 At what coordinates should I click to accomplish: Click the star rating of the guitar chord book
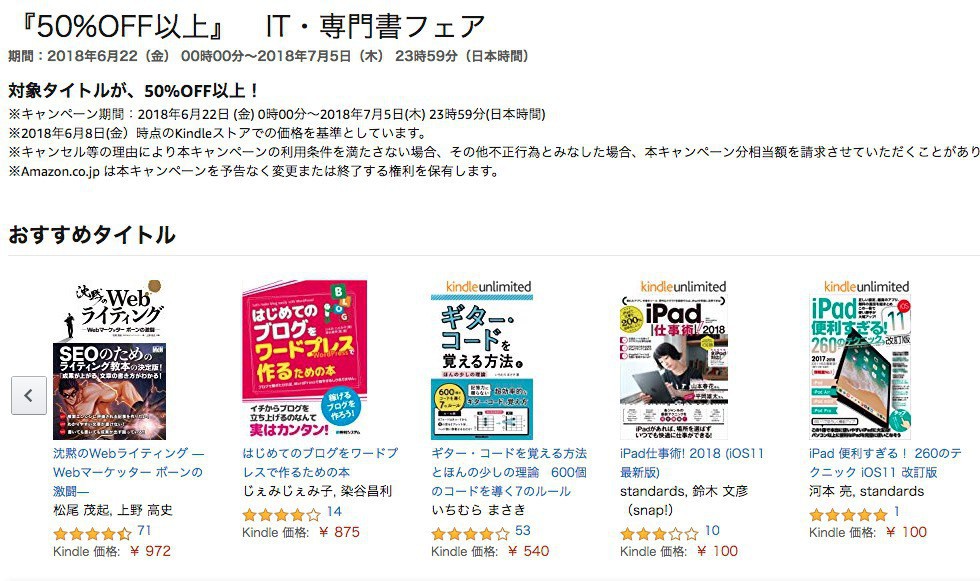click(x=470, y=534)
